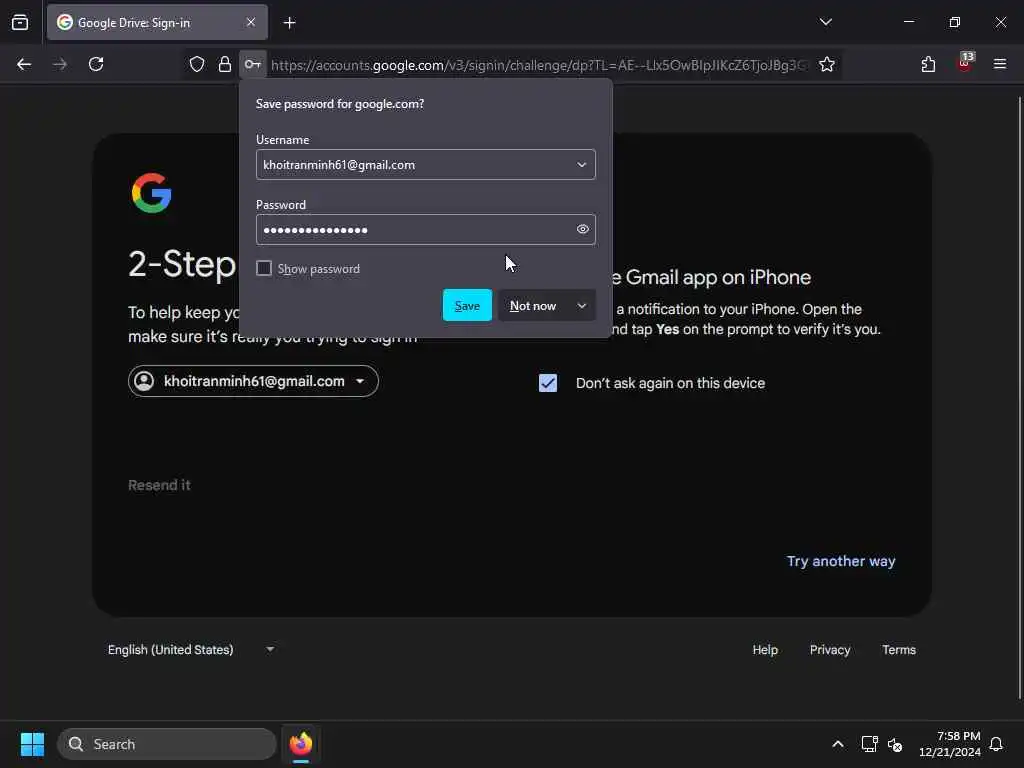Open the khoitranminh61@gmail.com account switcher
The image size is (1024, 768).
253,381
